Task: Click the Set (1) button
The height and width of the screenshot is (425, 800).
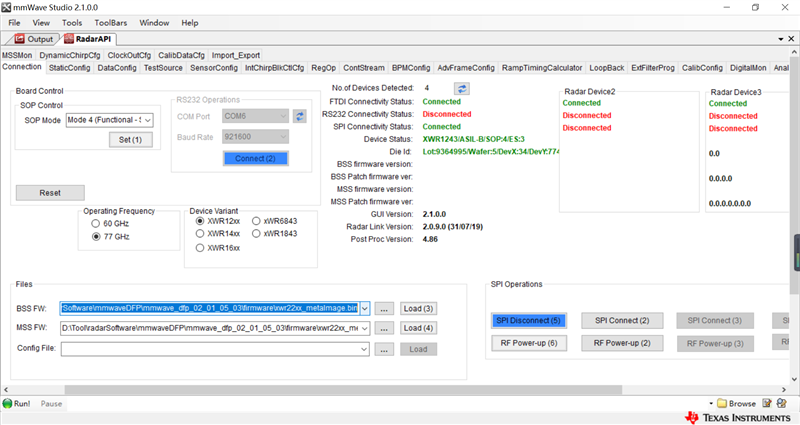Action: tap(131, 140)
